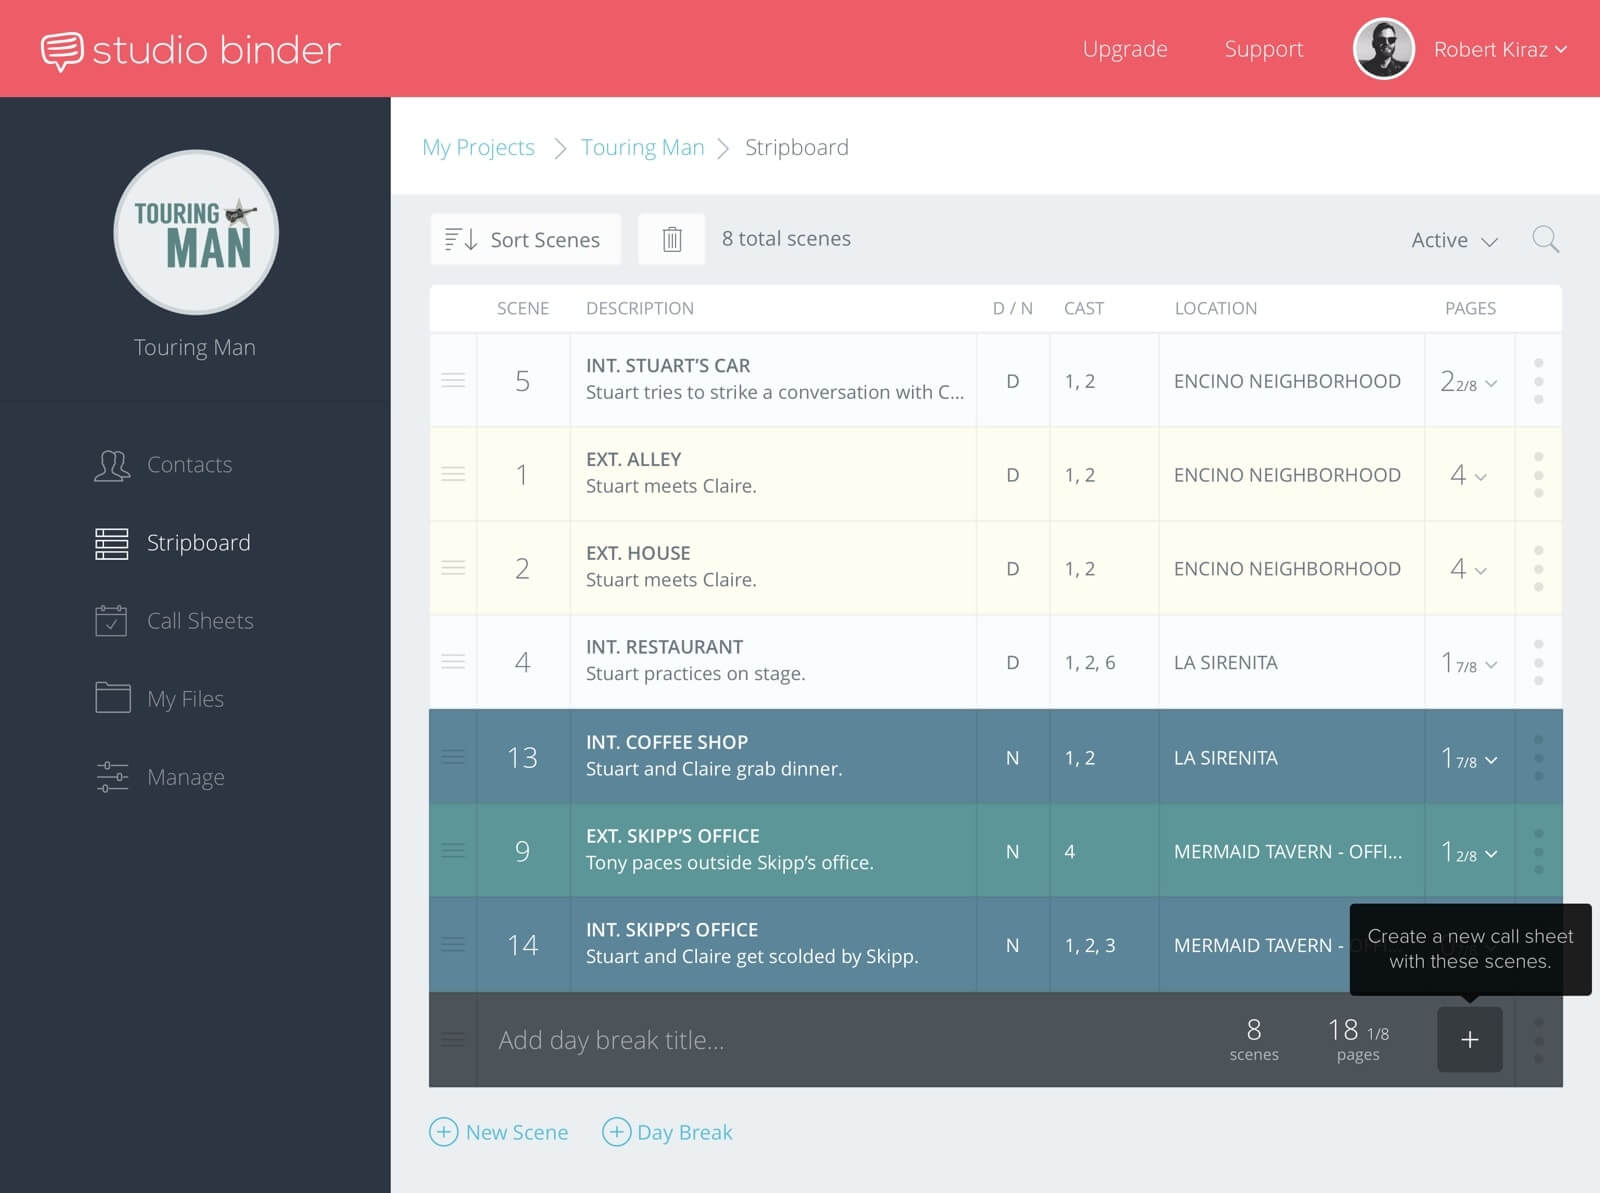Open pages dropdown for scene 5
Viewport: 1600px width, 1193px height.
click(1469, 382)
